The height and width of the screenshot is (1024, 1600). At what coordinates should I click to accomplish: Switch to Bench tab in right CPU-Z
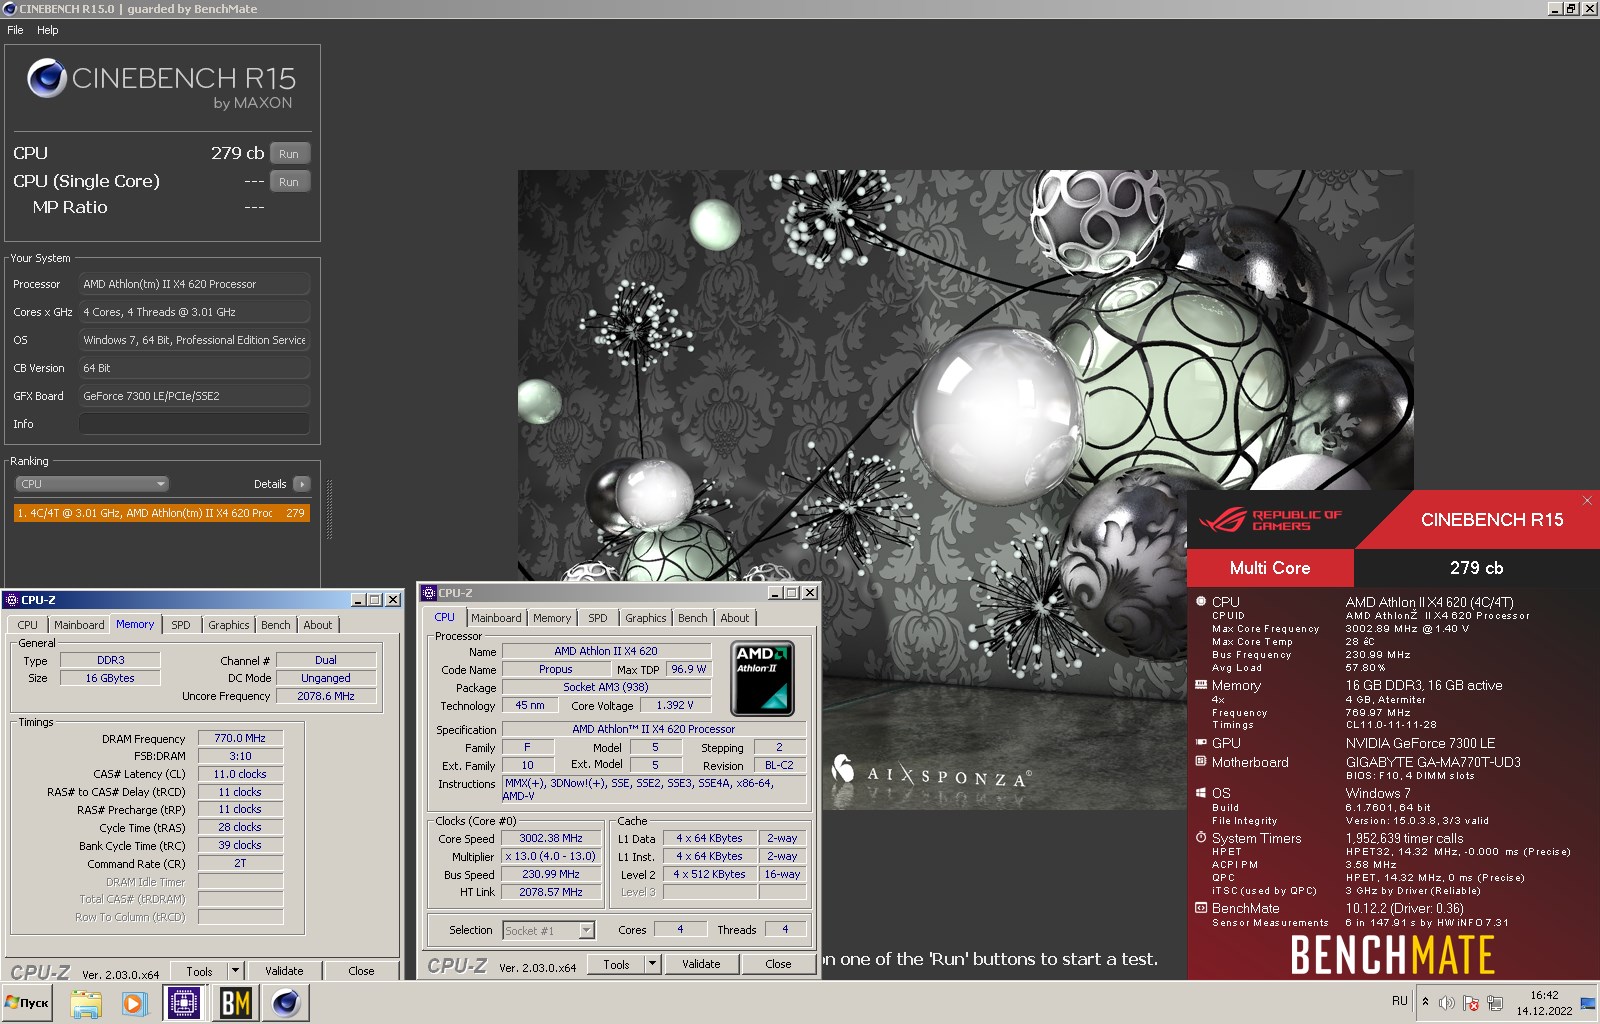(x=693, y=618)
